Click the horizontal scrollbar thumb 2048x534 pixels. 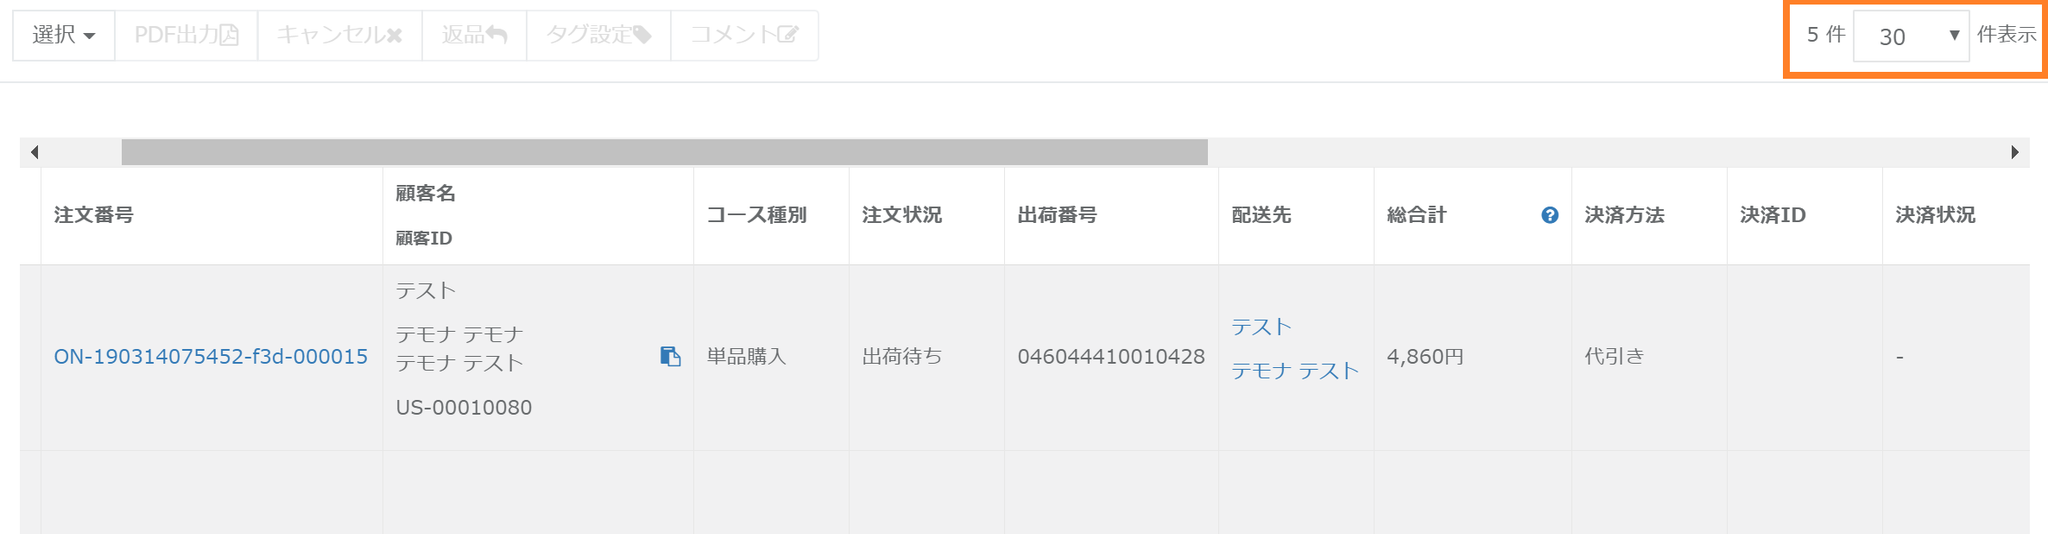pos(664,152)
